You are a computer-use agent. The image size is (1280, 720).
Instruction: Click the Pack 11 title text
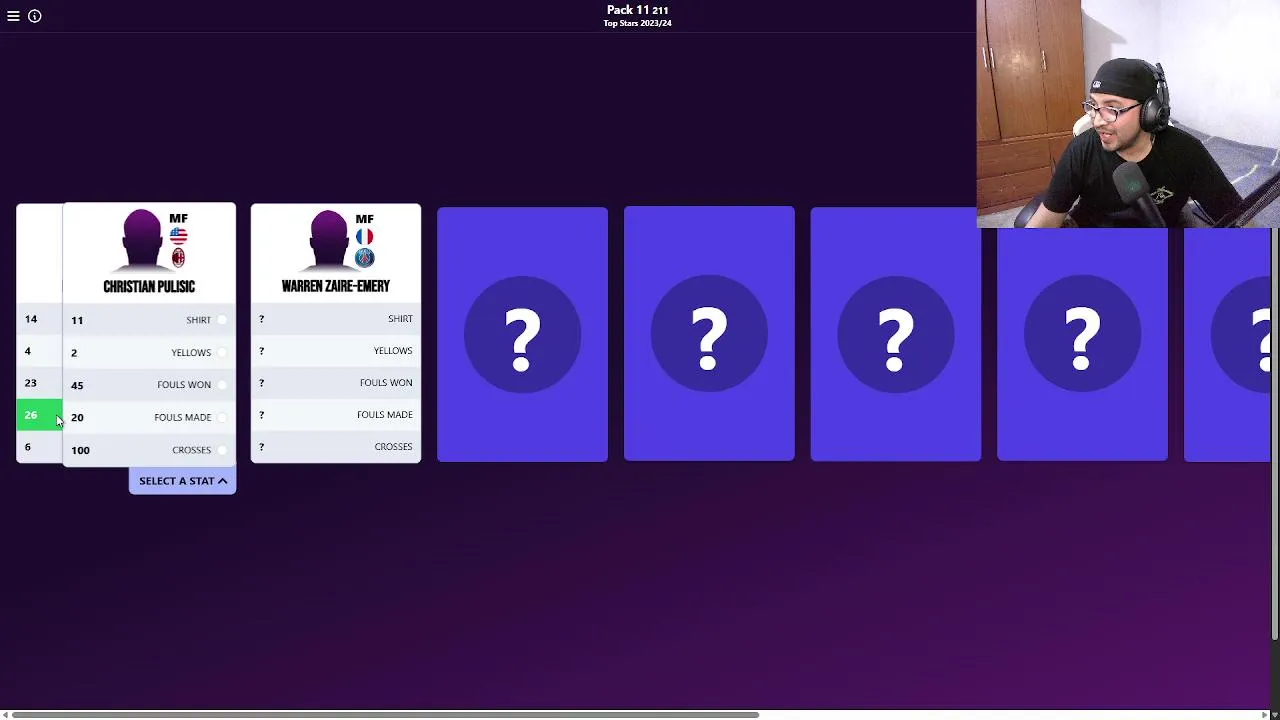637,10
